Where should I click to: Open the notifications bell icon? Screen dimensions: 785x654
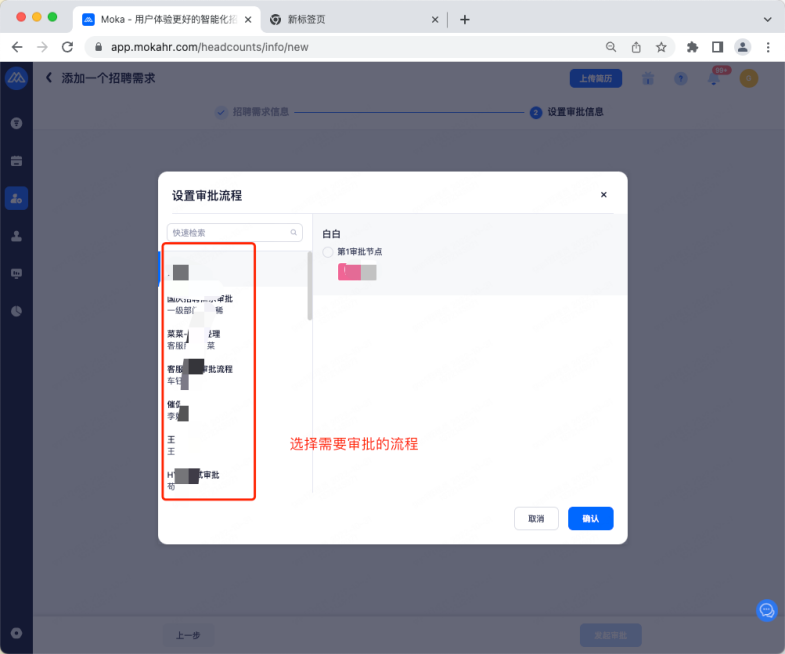[x=715, y=79]
